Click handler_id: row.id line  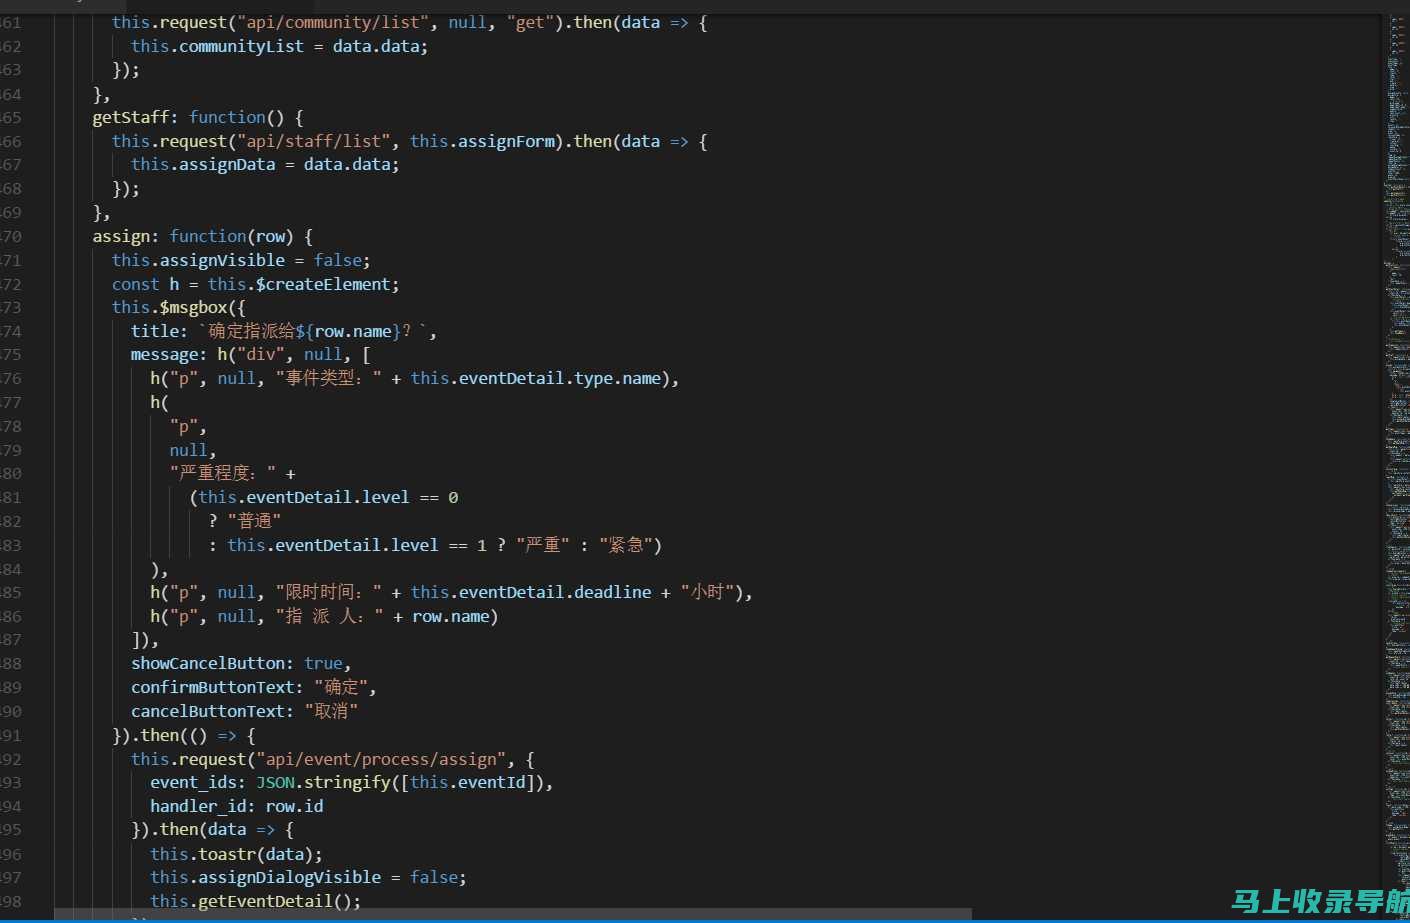click(x=237, y=806)
